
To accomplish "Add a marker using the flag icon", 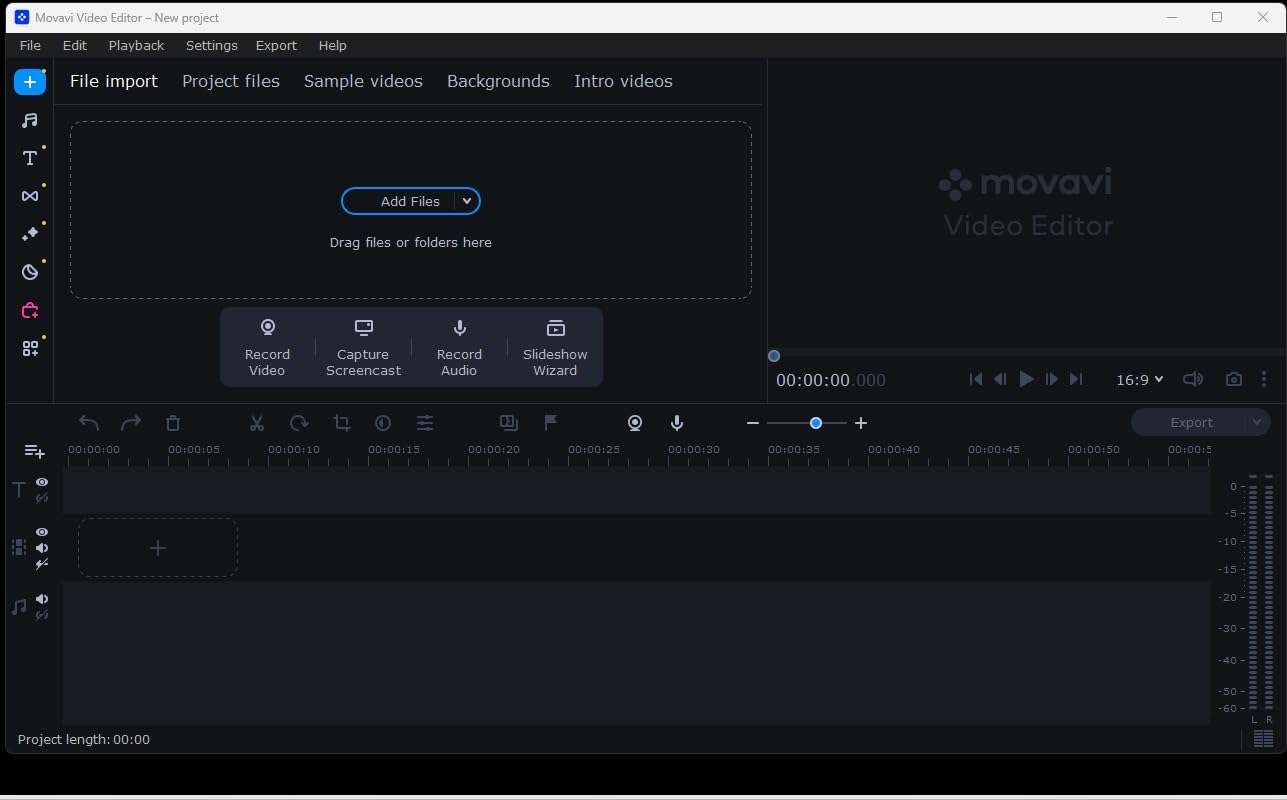I will pos(550,422).
